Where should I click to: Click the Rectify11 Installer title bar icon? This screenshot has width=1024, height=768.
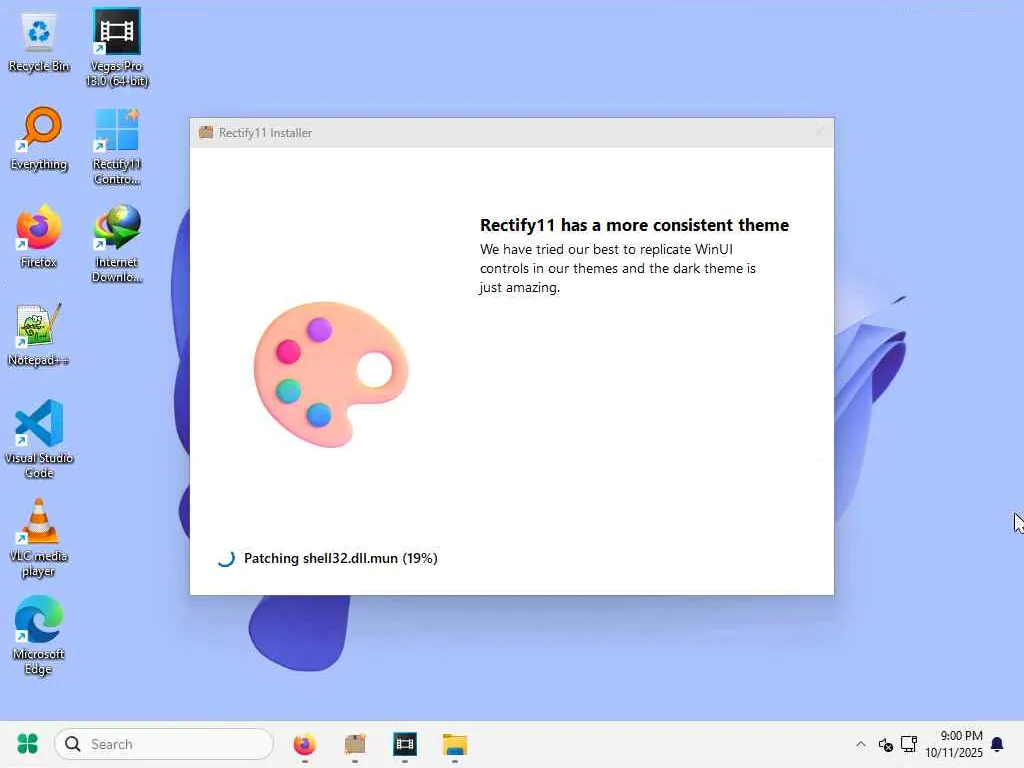click(206, 133)
